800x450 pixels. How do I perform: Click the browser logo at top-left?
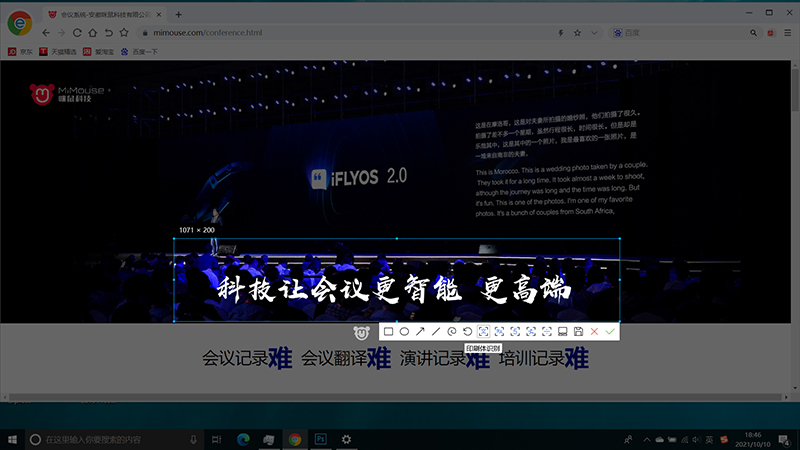click(x=19, y=23)
